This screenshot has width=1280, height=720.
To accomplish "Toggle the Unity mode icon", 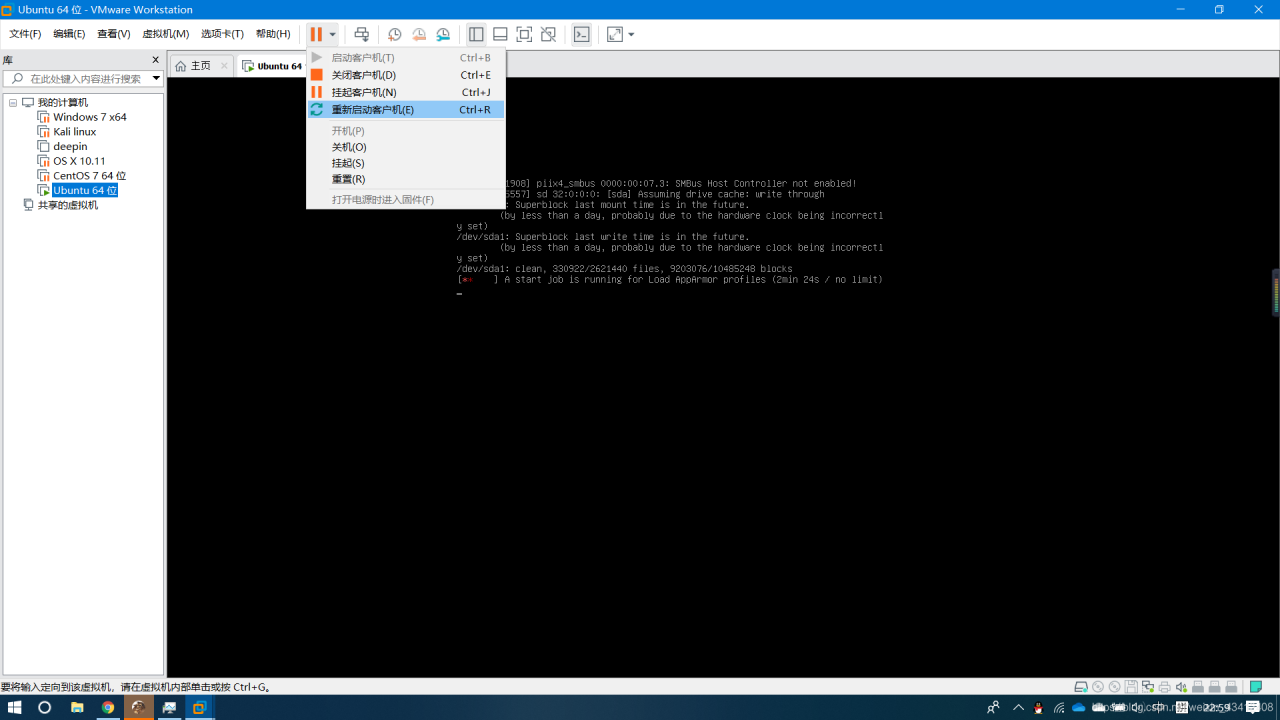I will (x=548, y=34).
